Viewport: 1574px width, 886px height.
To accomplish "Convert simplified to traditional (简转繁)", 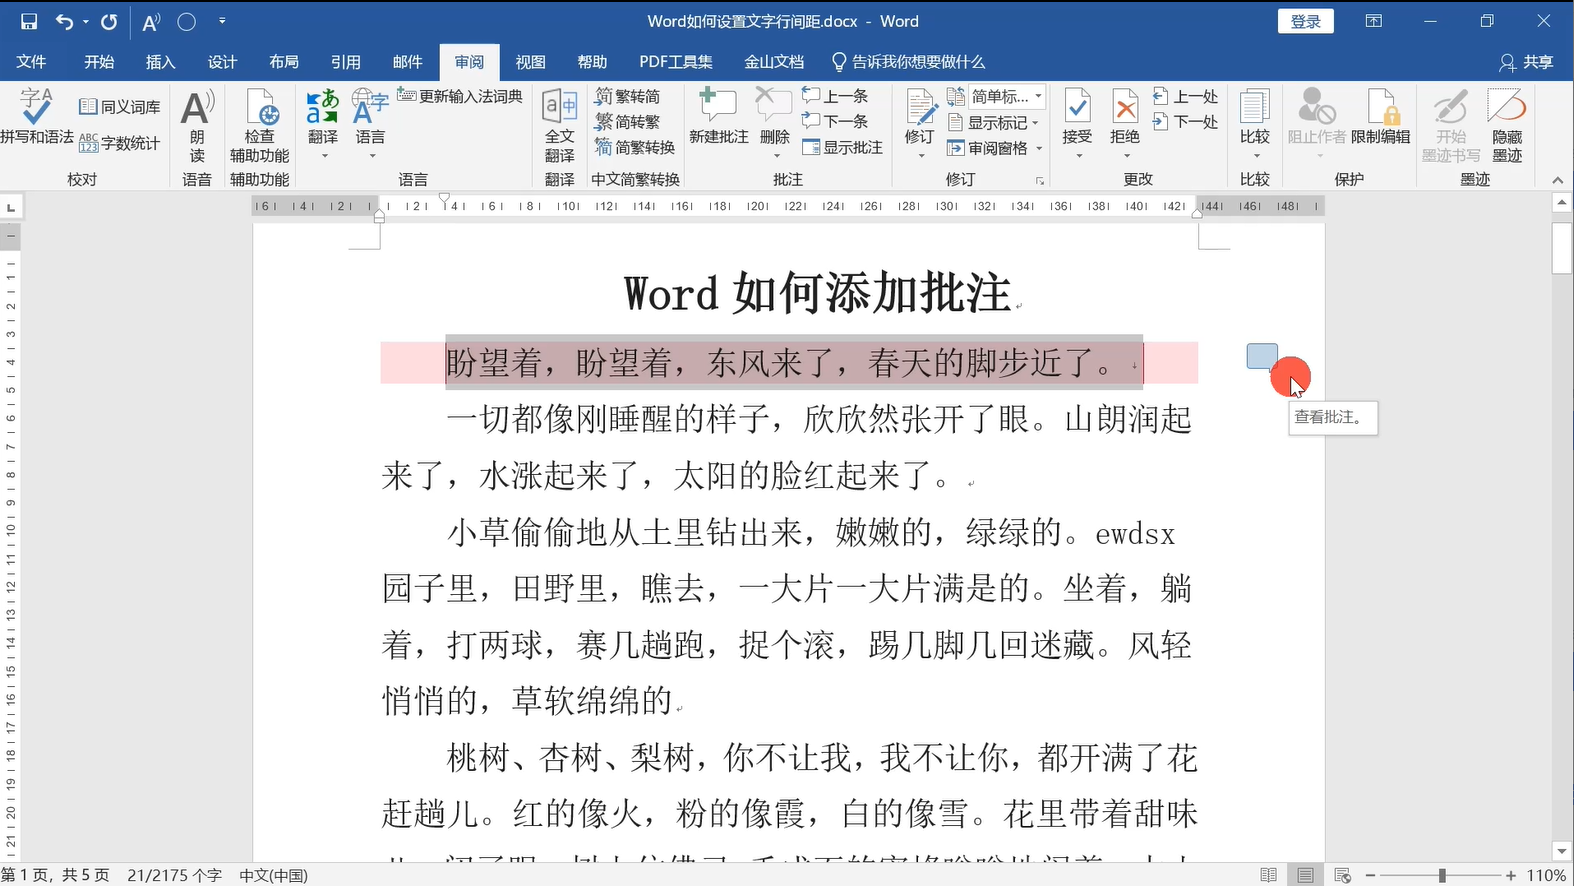I will 627,122.
